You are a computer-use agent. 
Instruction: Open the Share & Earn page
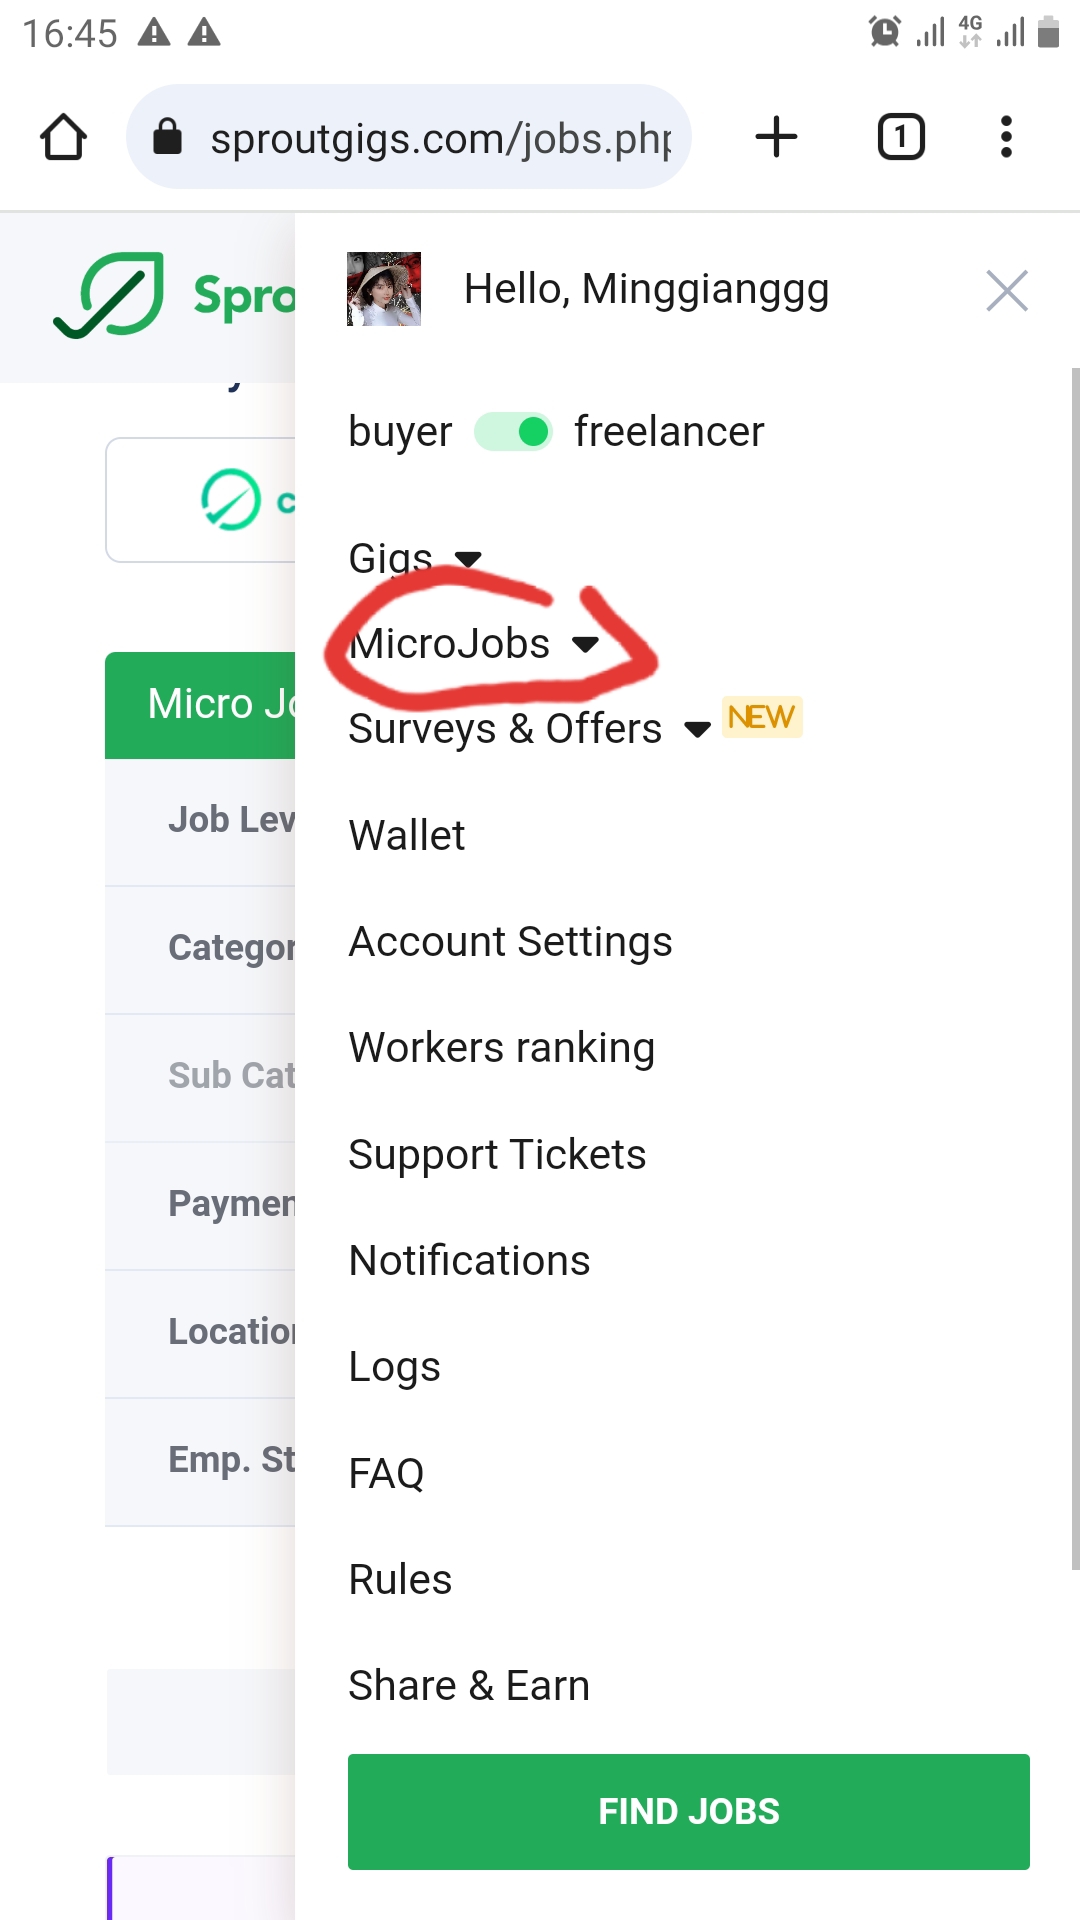tap(469, 1686)
